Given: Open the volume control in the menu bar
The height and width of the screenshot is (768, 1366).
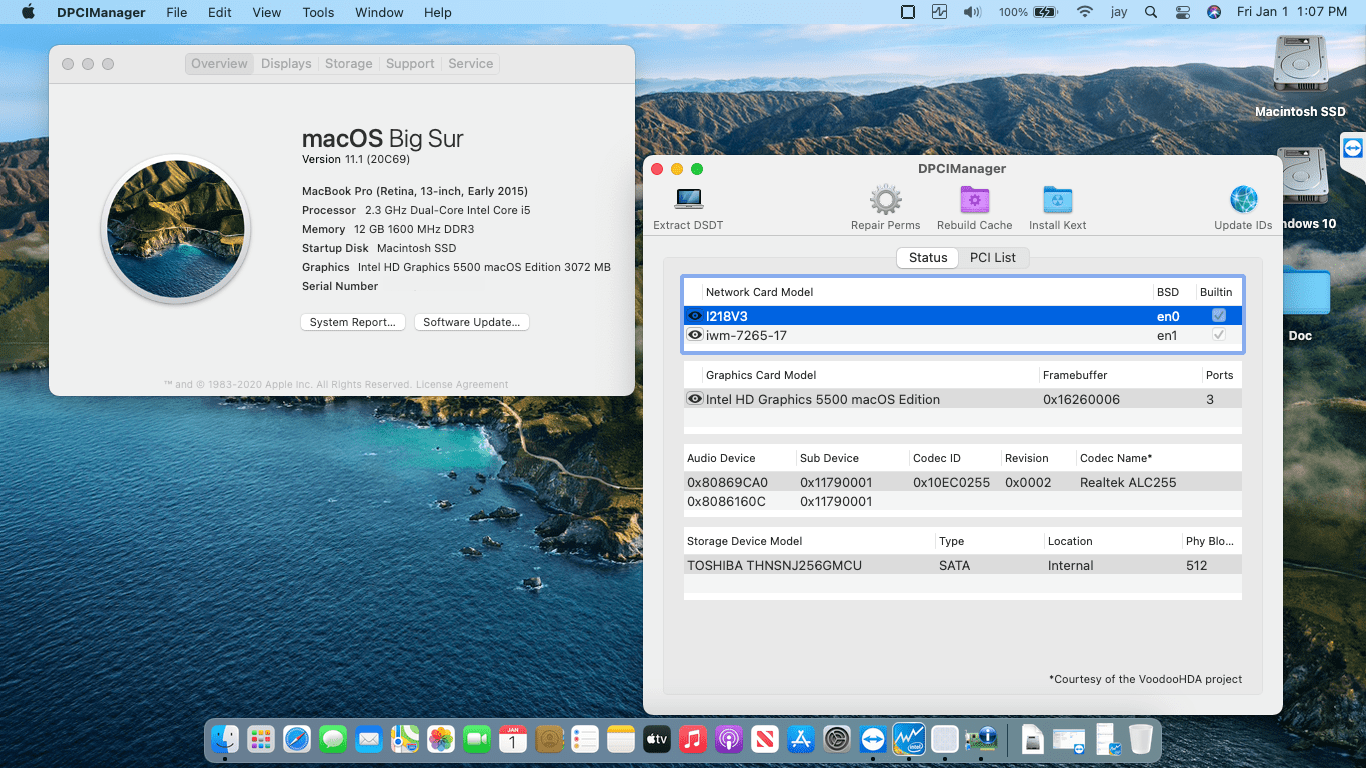Looking at the screenshot, I should click(971, 12).
